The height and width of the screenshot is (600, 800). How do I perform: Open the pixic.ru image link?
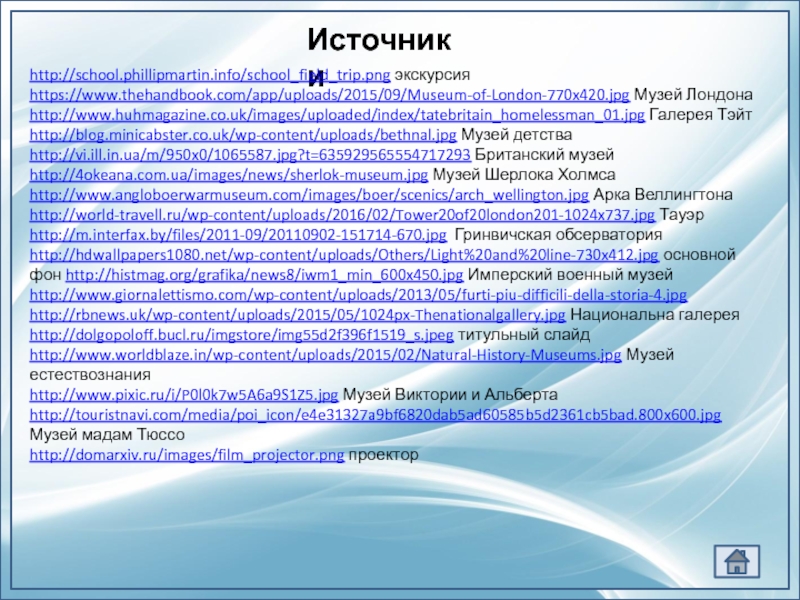(184, 394)
